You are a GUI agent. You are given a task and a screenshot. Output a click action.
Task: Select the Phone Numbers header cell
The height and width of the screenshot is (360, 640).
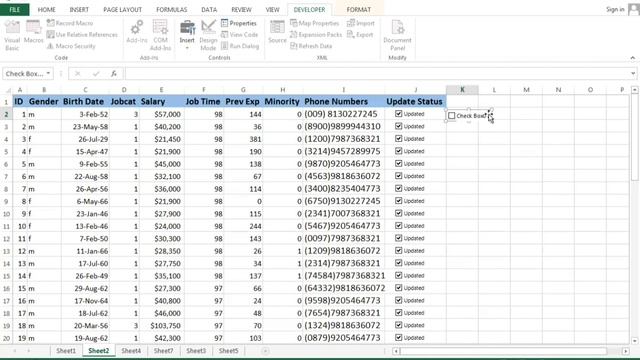click(343, 102)
